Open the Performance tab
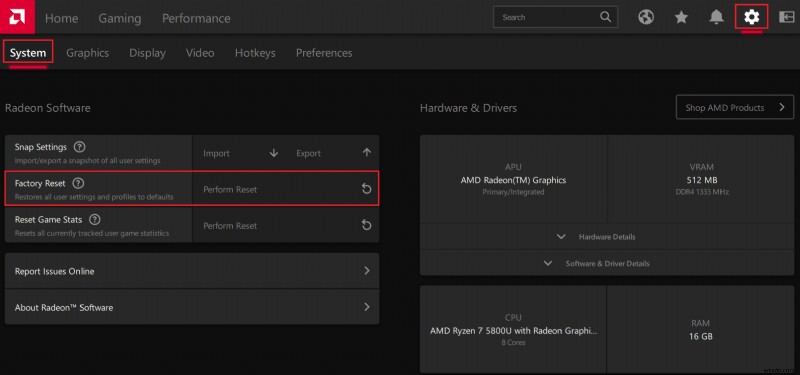 click(x=196, y=18)
